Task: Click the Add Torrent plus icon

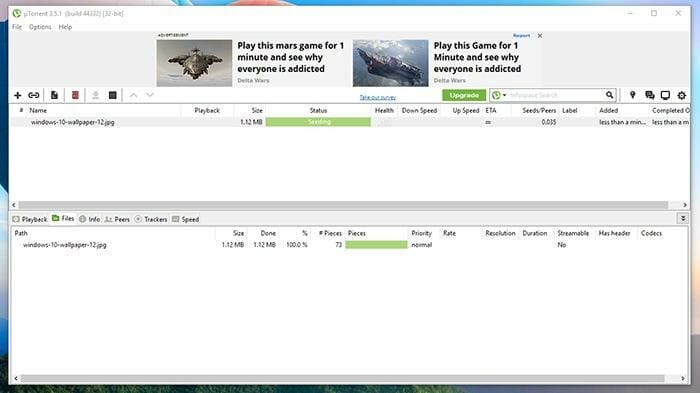Action: pos(17,95)
